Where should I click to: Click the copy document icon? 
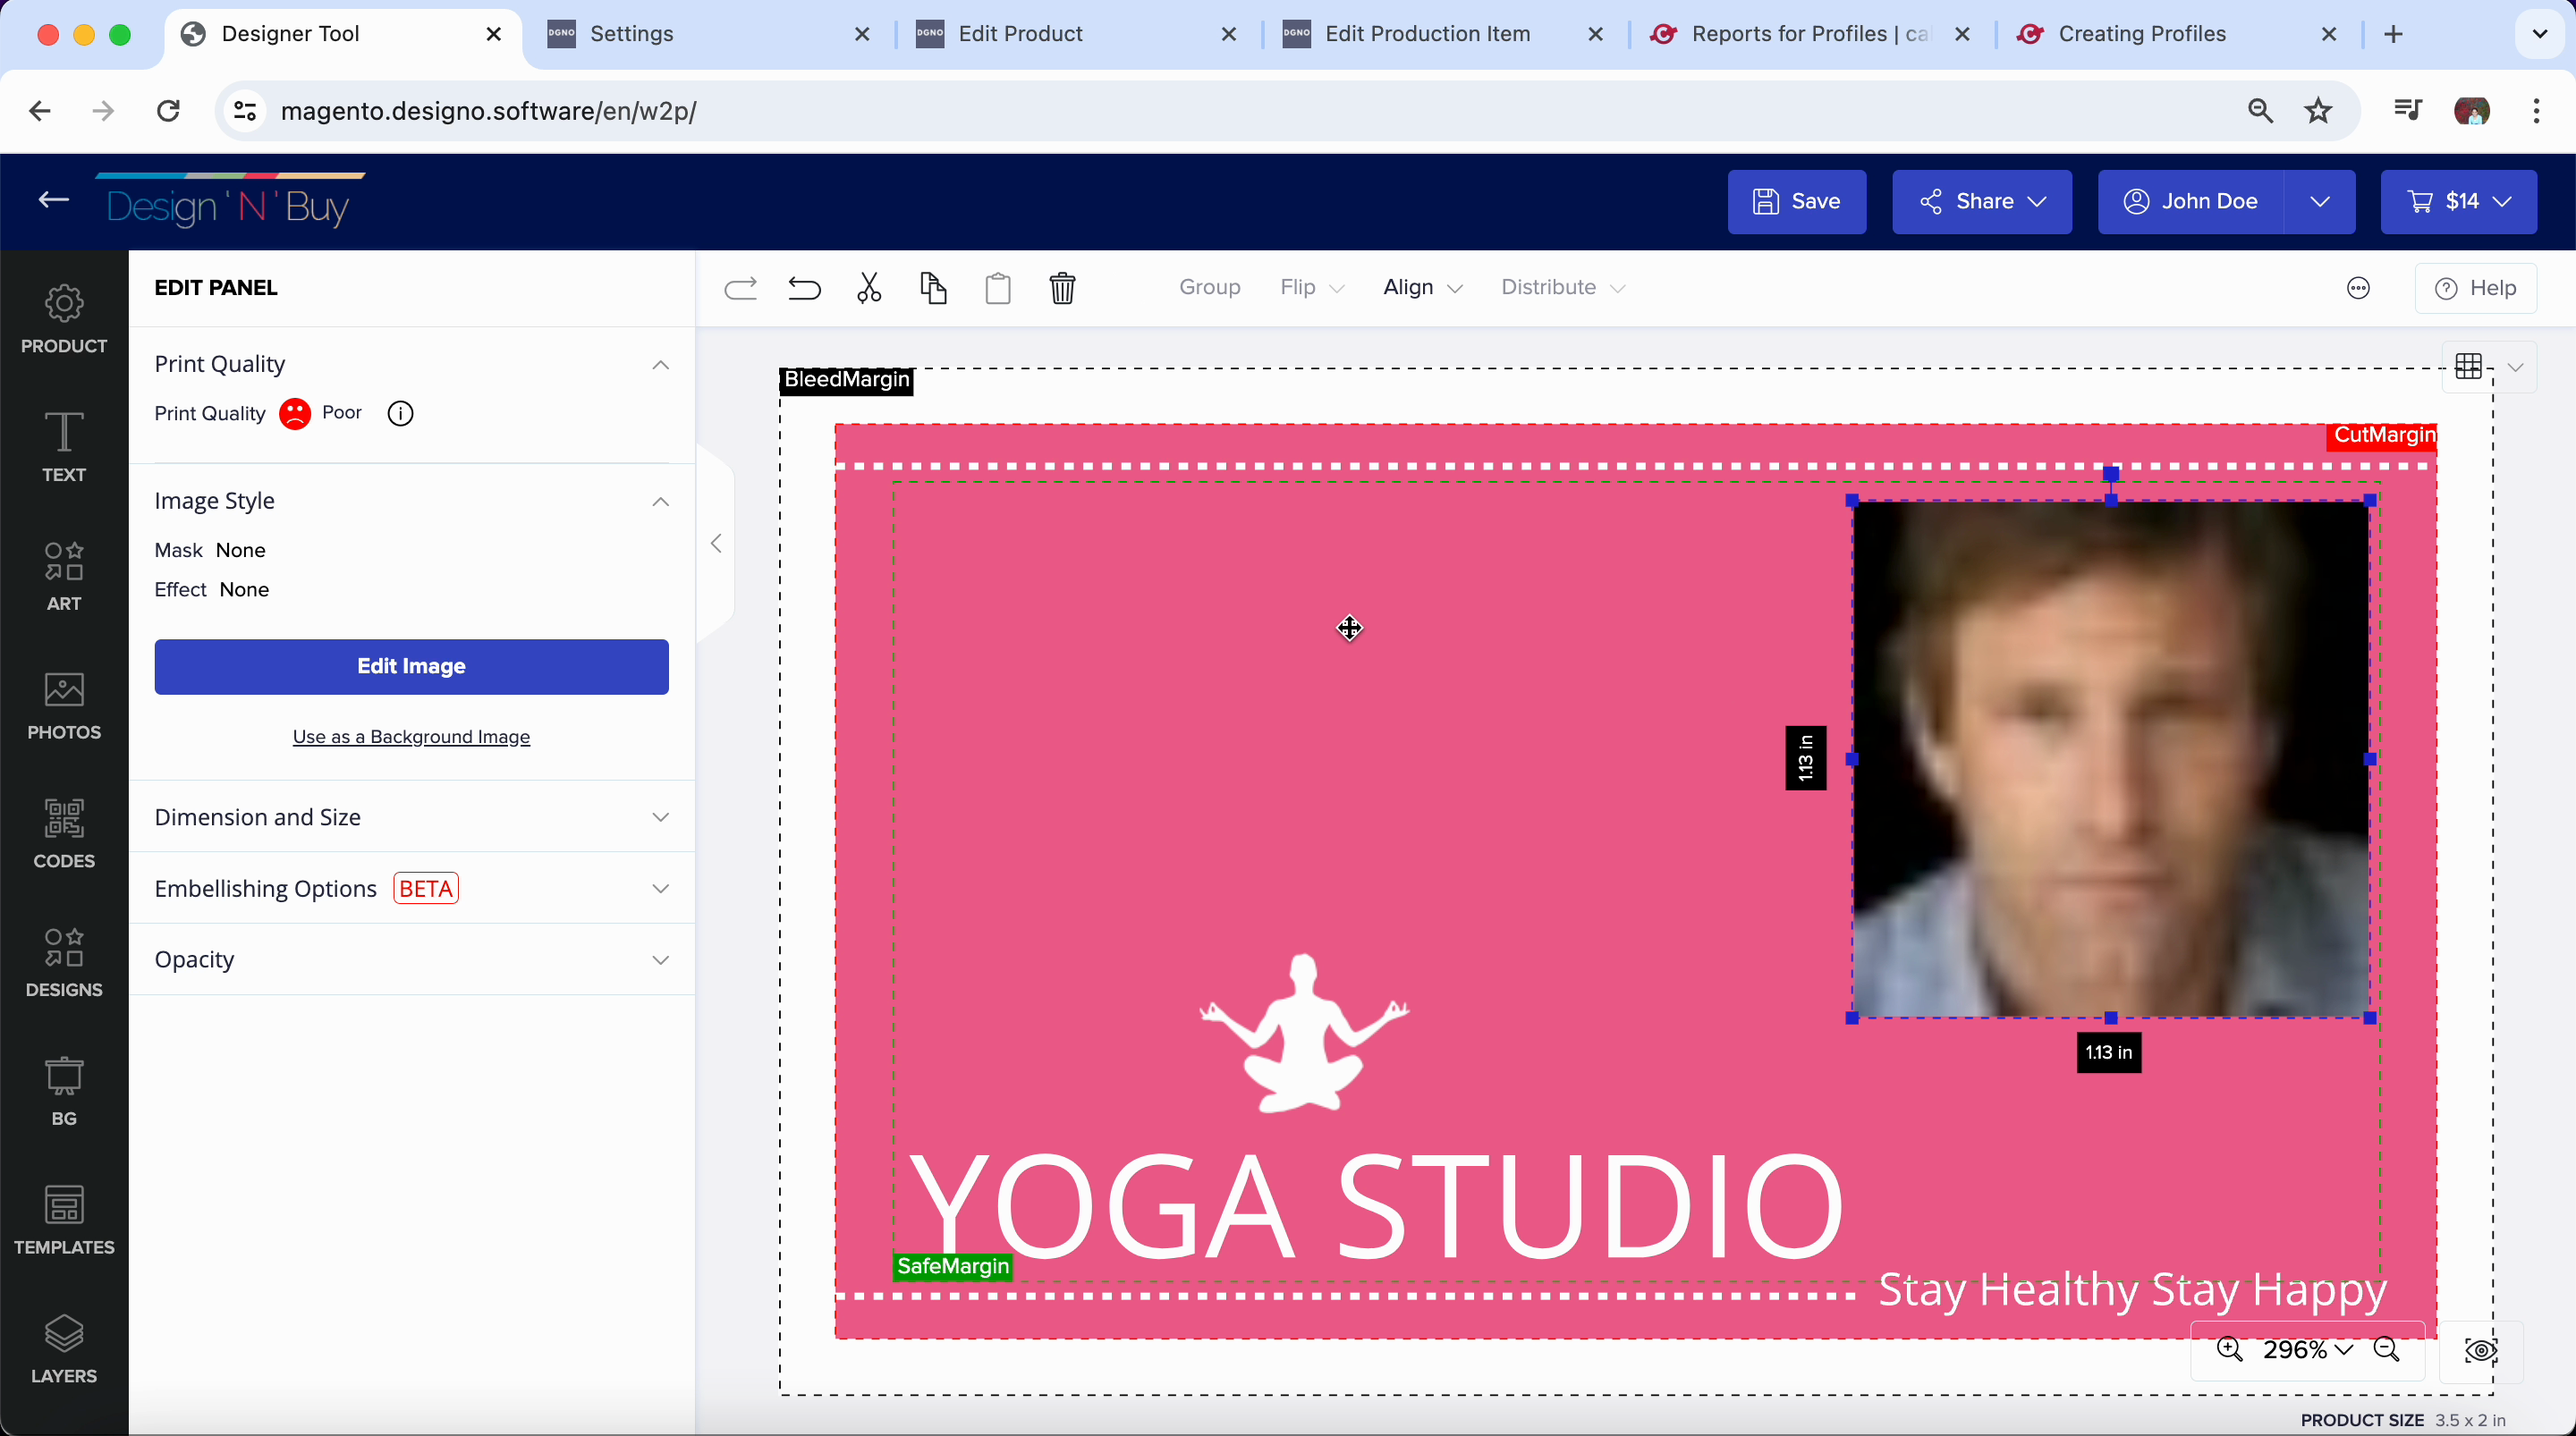point(933,288)
